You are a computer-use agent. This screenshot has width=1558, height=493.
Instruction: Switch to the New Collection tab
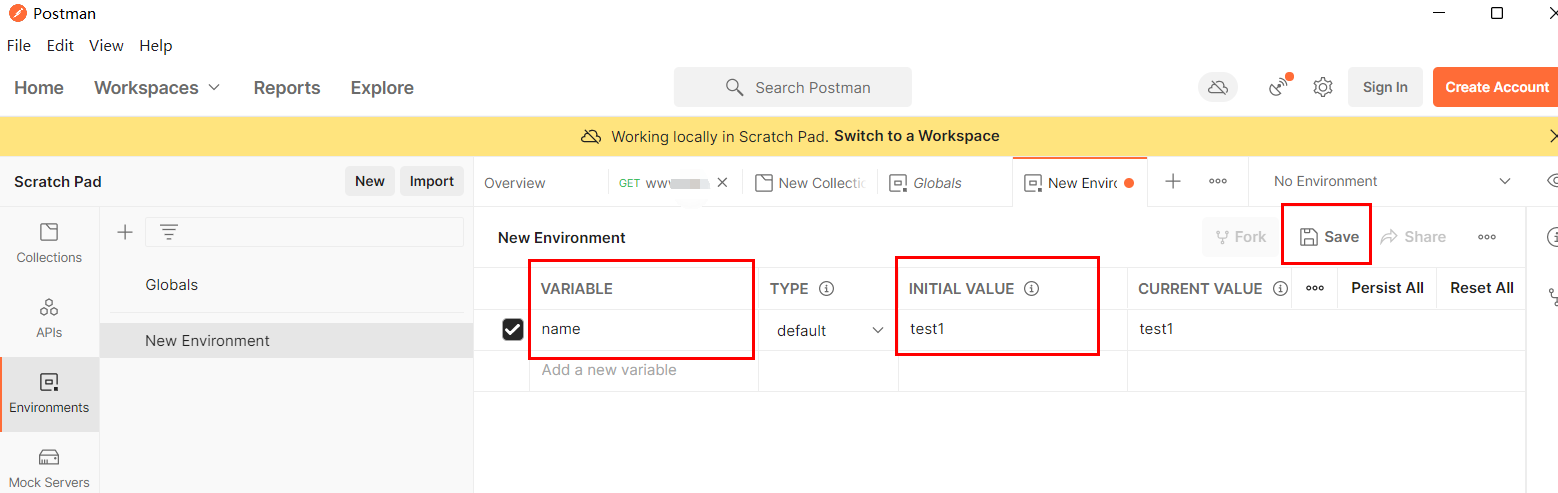click(810, 183)
